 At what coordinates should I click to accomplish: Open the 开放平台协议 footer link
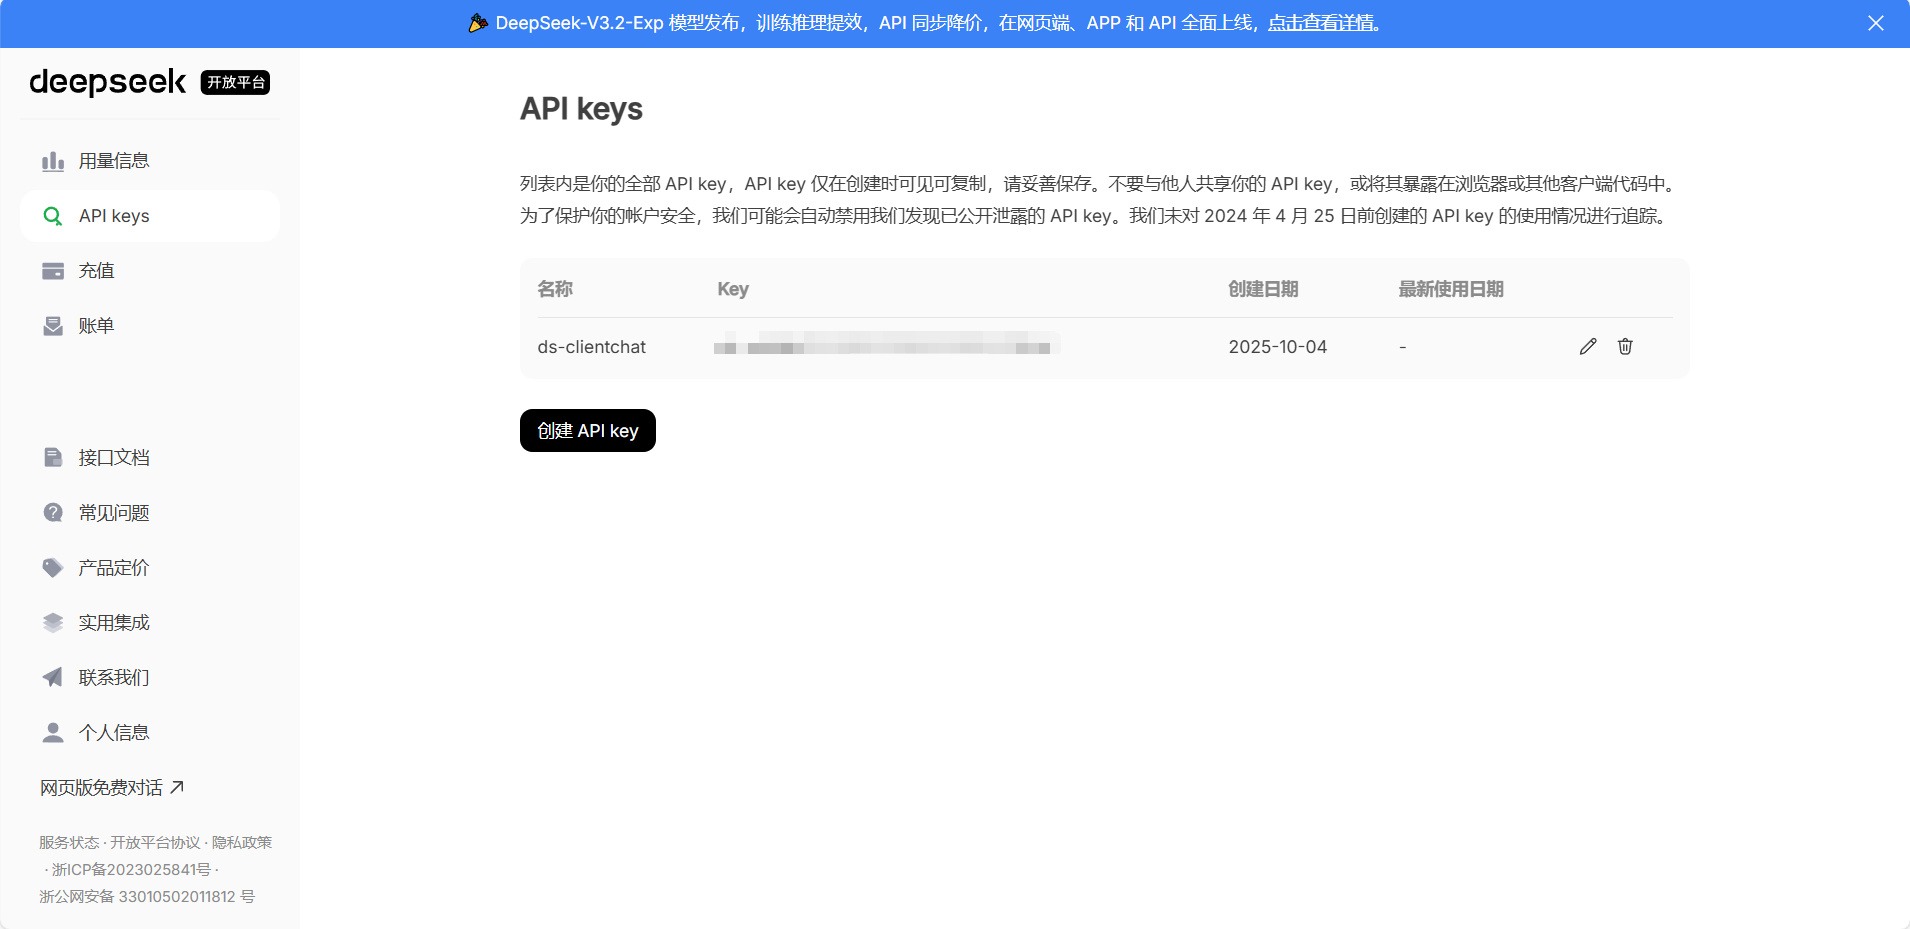[155, 843]
